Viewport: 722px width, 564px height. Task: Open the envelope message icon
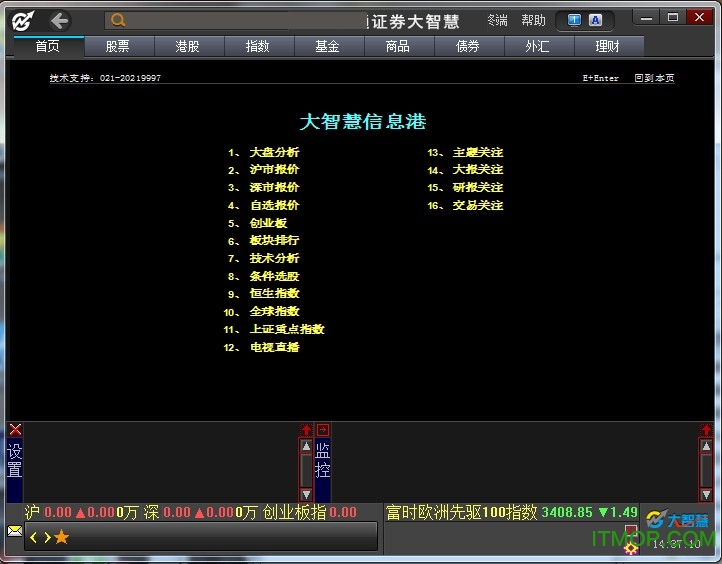pyautogui.click(x=15, y=531)
